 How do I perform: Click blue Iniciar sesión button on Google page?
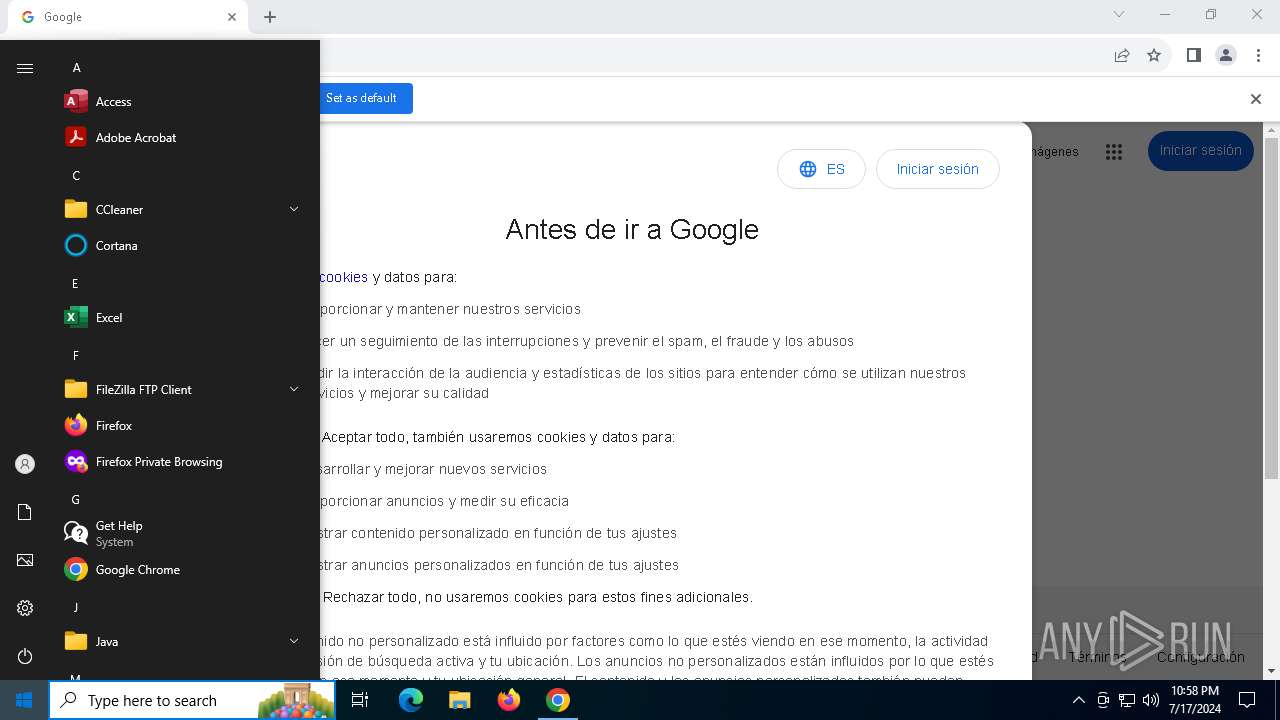tap(1200, 151)
